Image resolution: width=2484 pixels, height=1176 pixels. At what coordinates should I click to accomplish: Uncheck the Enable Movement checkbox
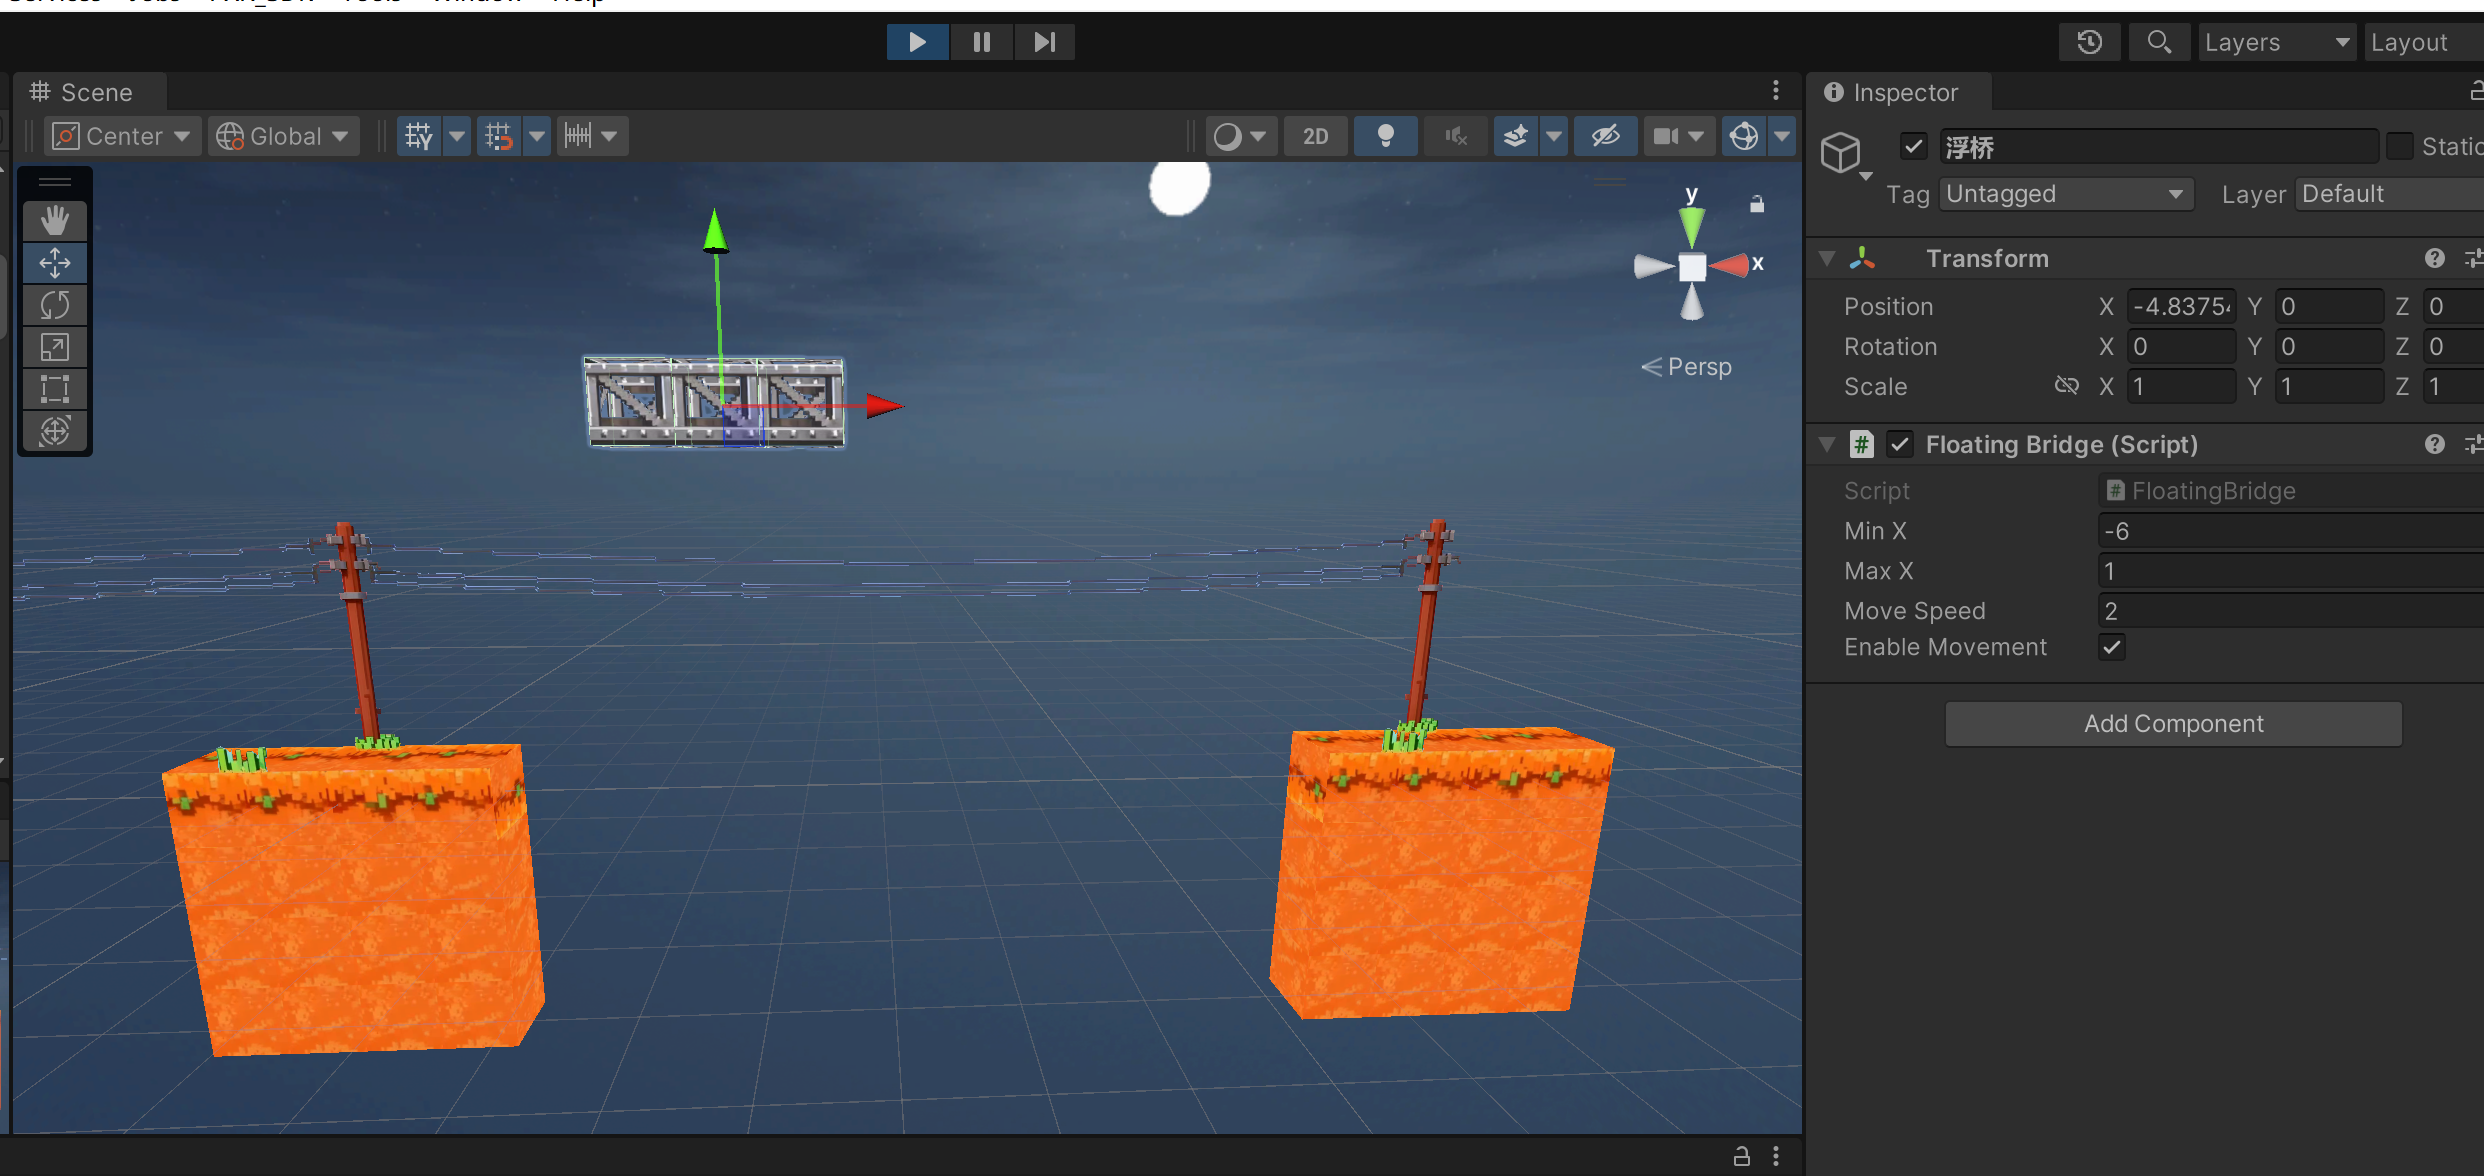point(2111,647)
